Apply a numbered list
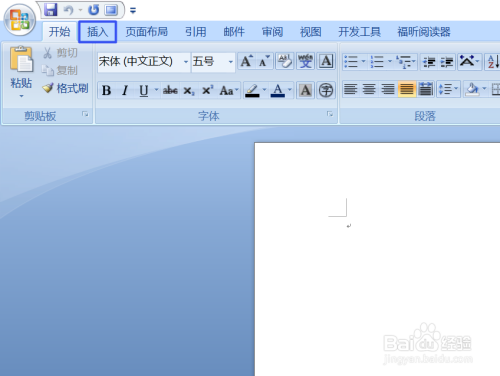 (377, 61)
